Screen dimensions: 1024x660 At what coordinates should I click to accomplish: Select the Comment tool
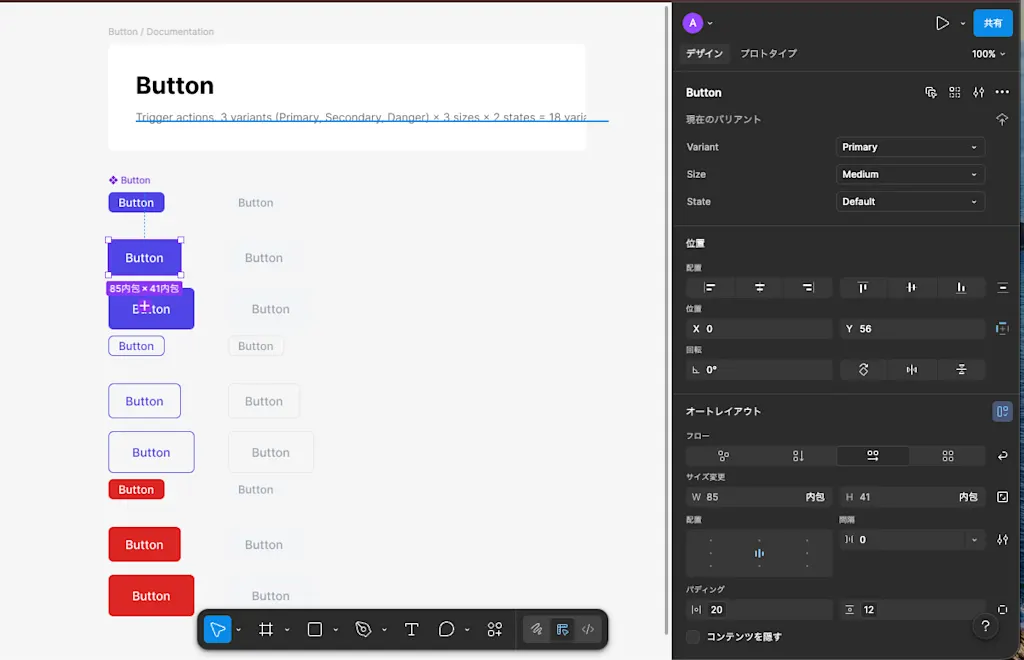446,629
